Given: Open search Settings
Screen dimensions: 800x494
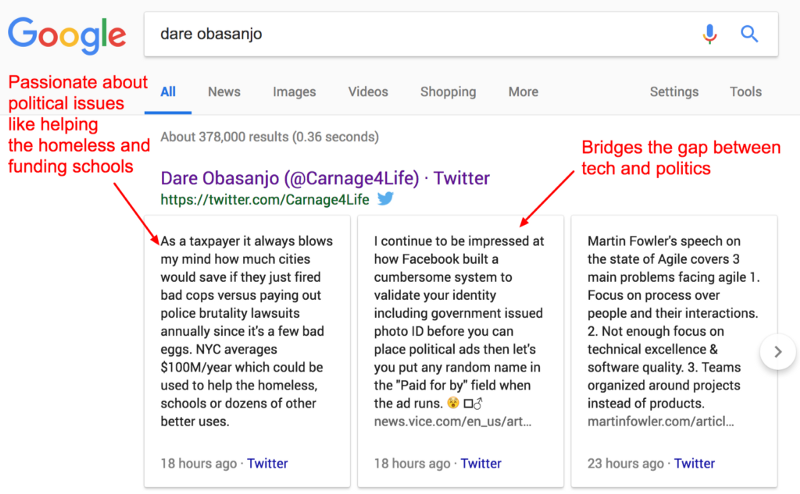Looking at the screenshot, I should (x=674, y=92).
